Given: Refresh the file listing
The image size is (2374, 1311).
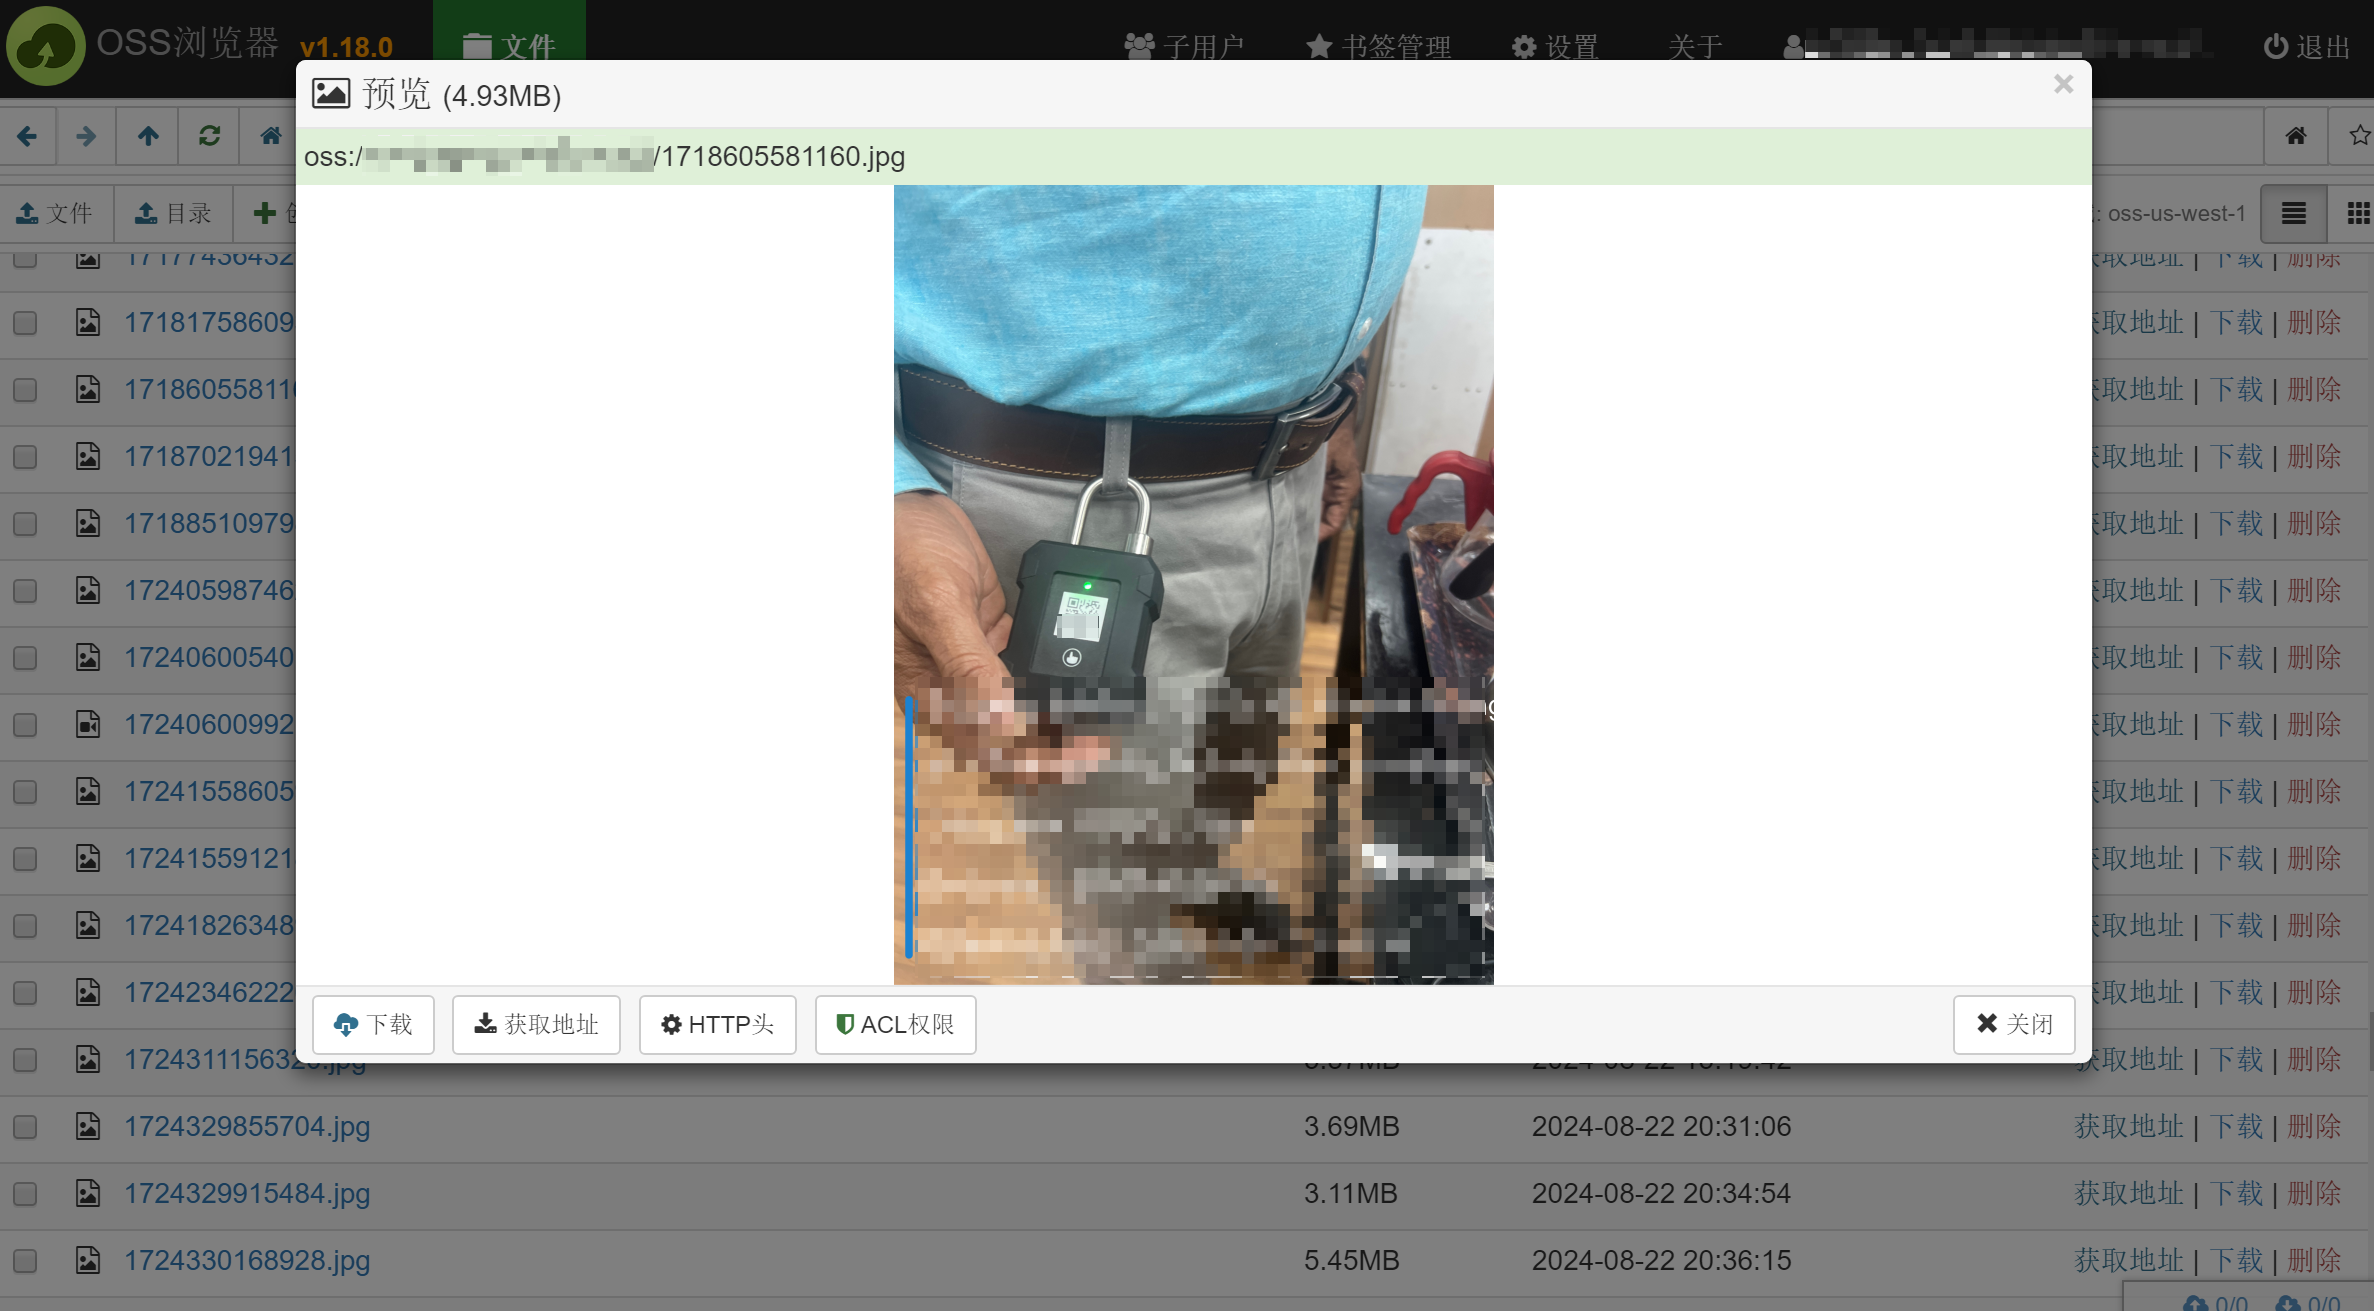Looking at the screenshot, I should click(x=209, y=136).
